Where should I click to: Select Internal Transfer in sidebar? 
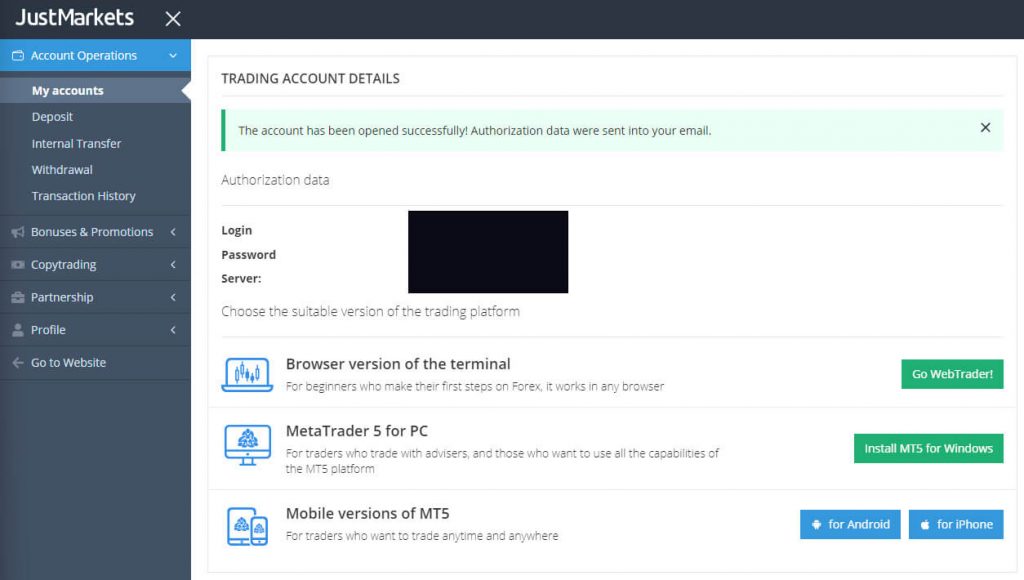76,143
